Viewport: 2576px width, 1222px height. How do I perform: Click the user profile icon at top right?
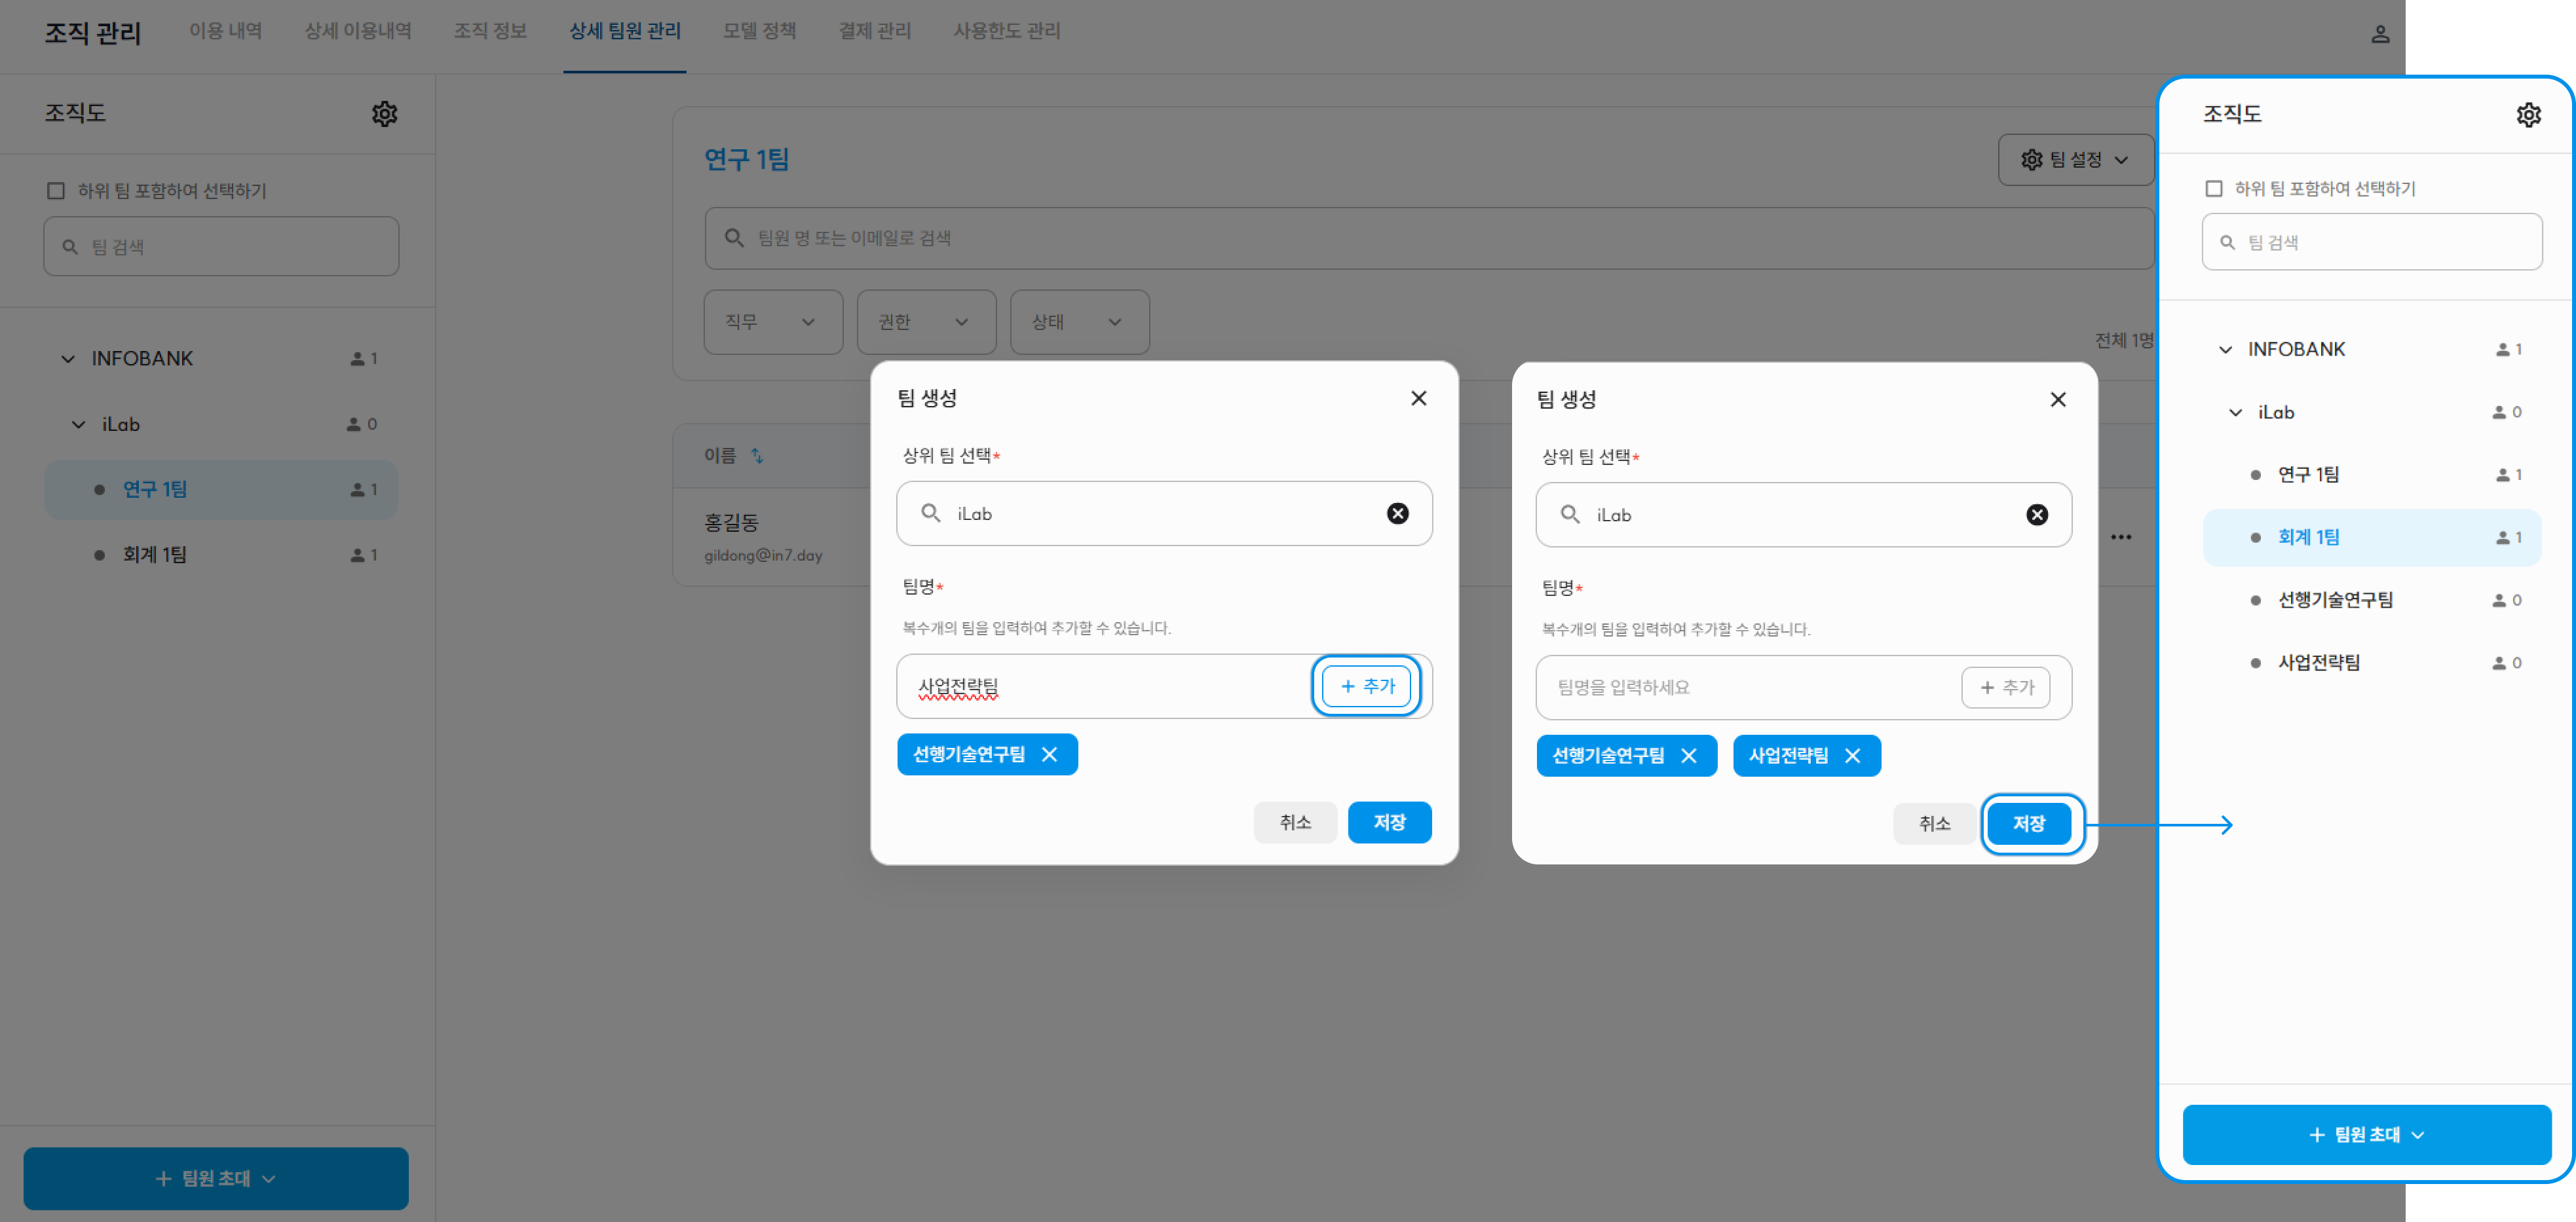pos(2380,34)
